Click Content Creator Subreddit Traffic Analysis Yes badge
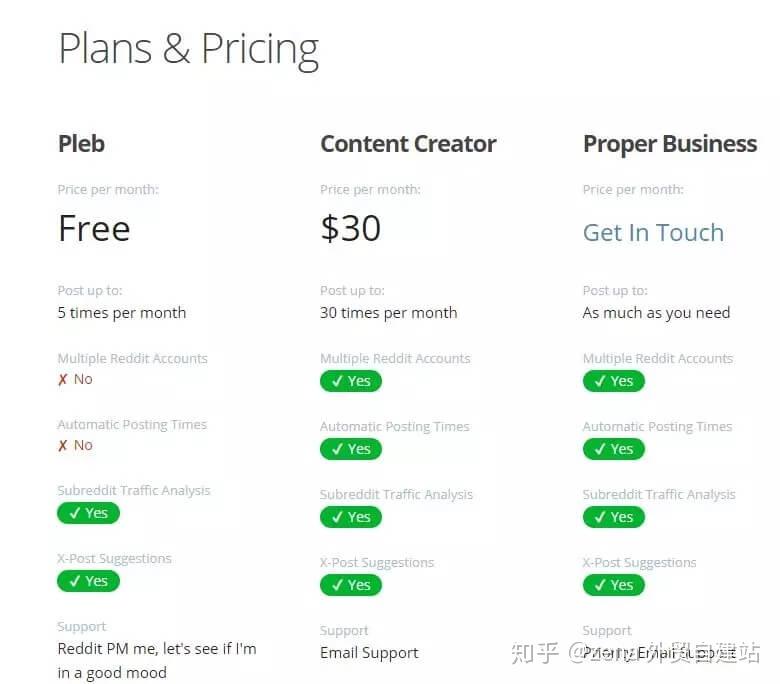 pyautogui.click(x=350, y=517)
